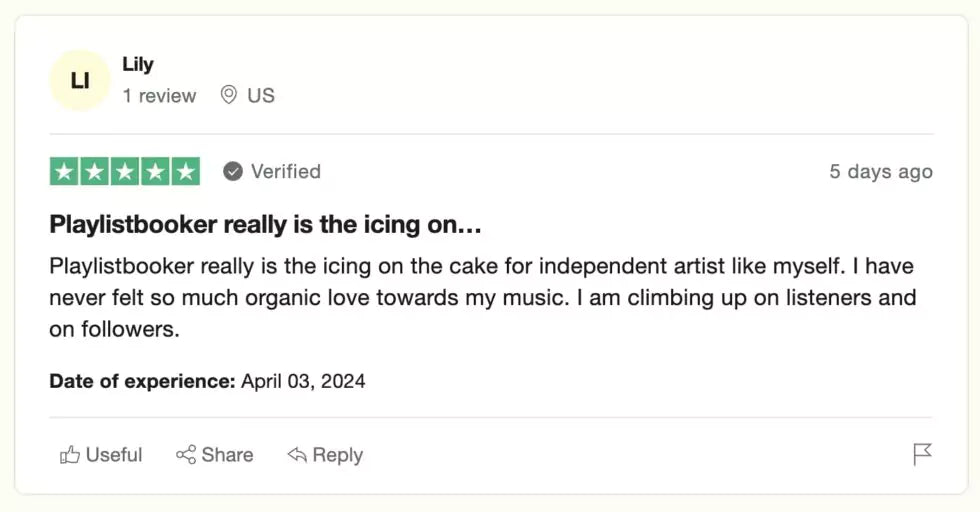Flag this review using the flag icon
Viewport: 980px width, 512px height.
[x=922, y=455]
